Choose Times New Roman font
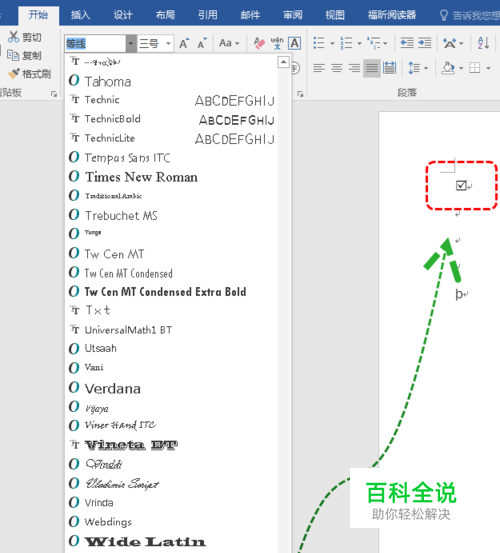This screenshot has height=553, width=500. tap(171, 177)
